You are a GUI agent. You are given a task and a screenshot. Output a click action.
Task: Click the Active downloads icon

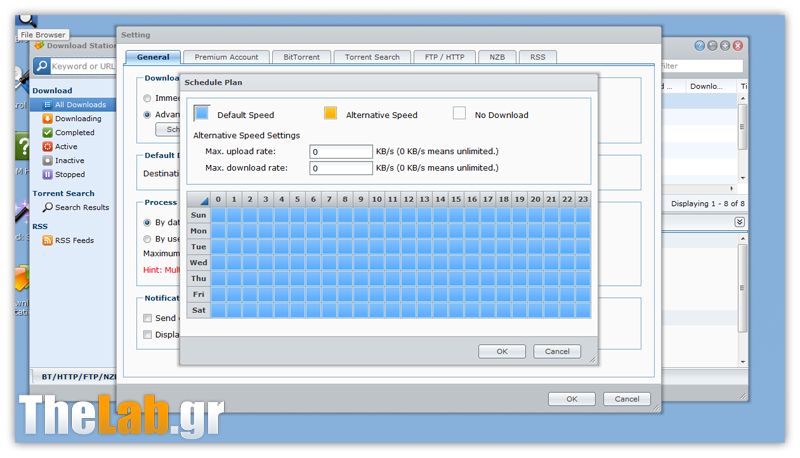(x=47, y=146)
